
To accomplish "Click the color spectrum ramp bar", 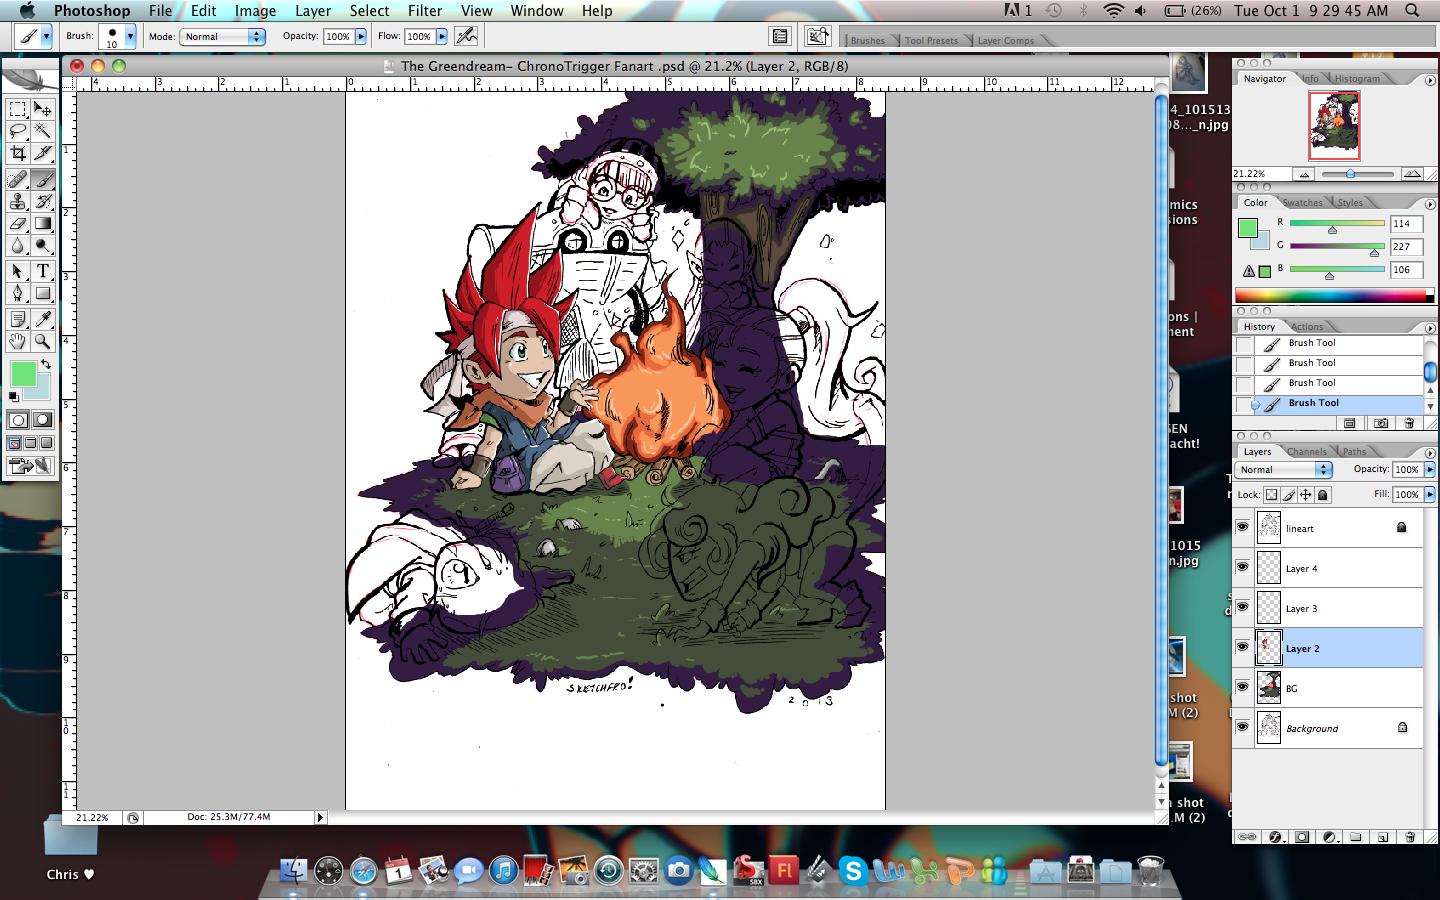I will click(x=1334, y=295).
